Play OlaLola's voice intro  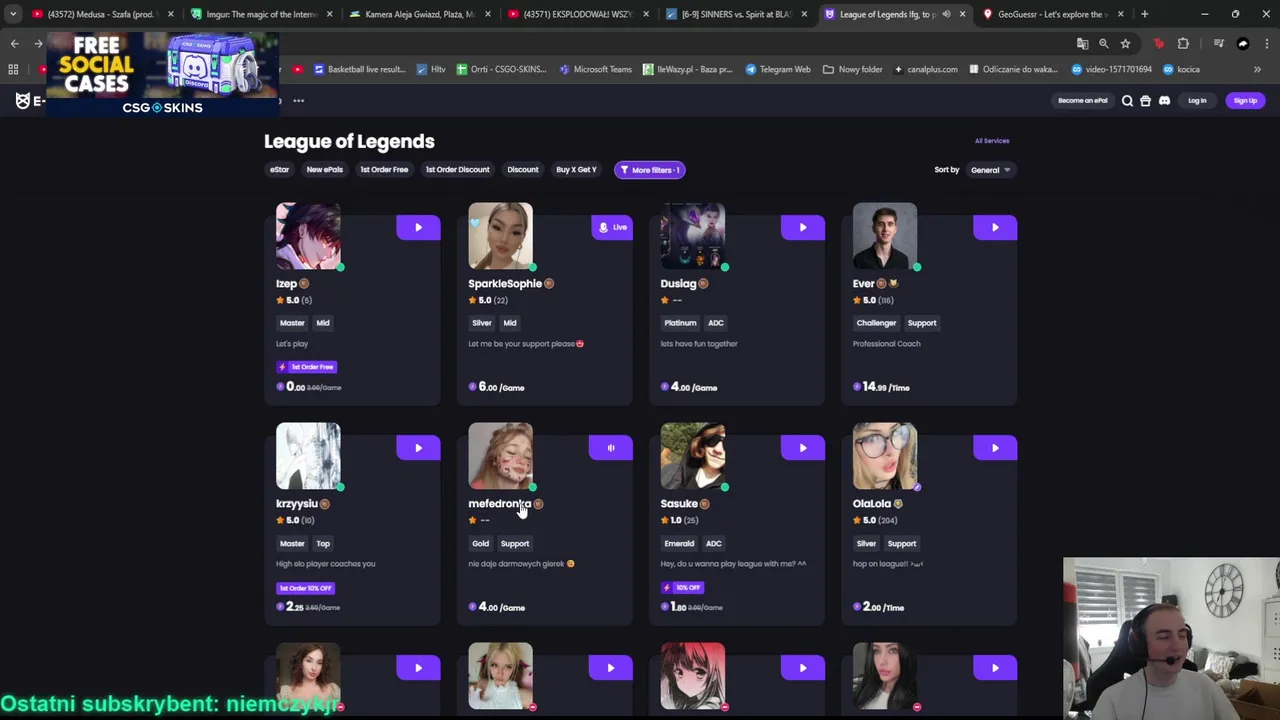point(995,448)
